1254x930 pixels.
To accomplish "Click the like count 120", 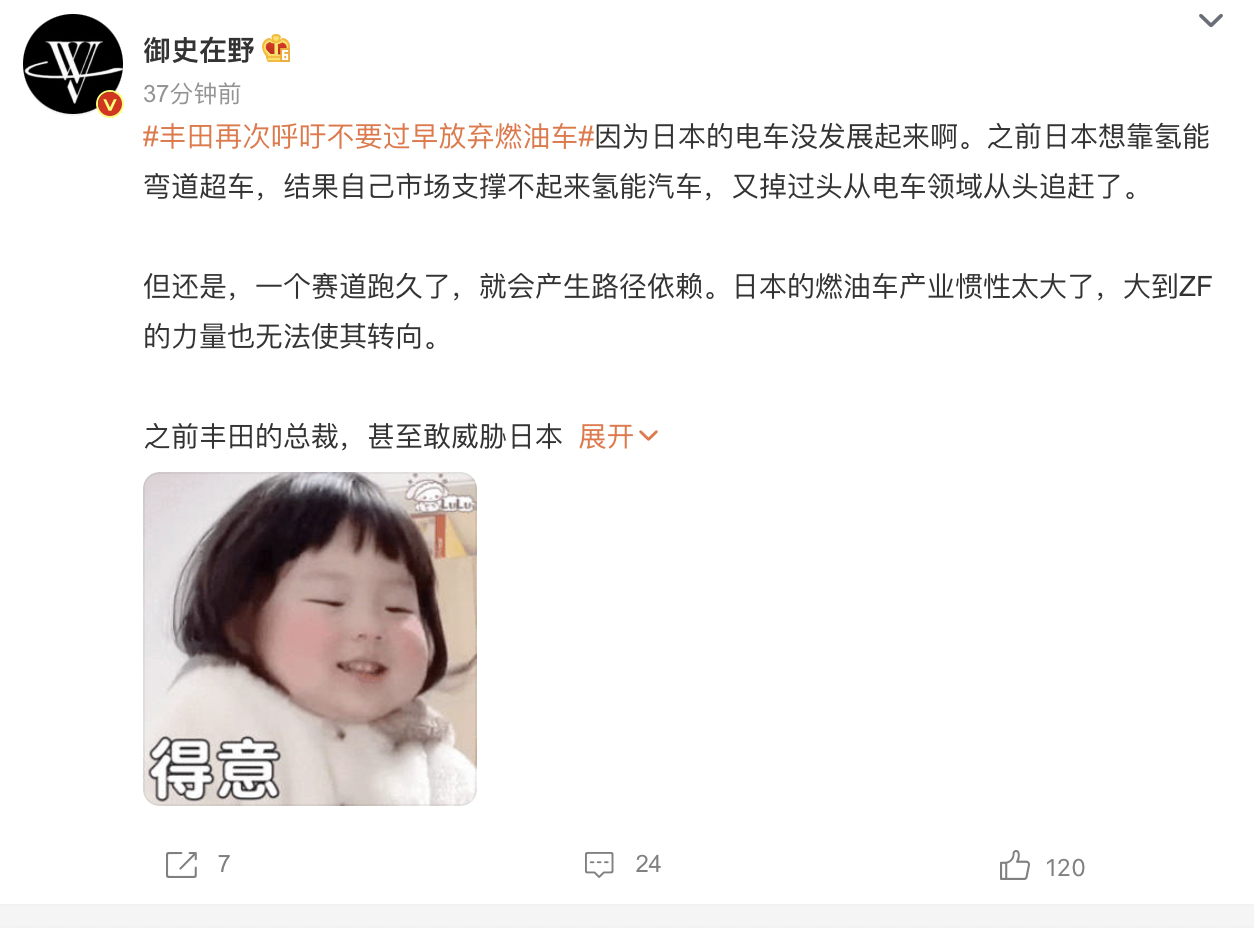I will tap(1065, 868).
